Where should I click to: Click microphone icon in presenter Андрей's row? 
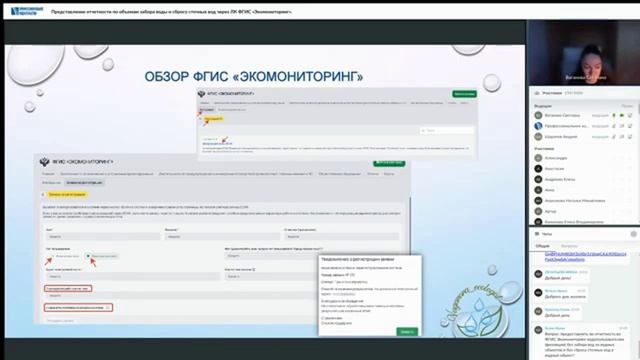[613, 137]
